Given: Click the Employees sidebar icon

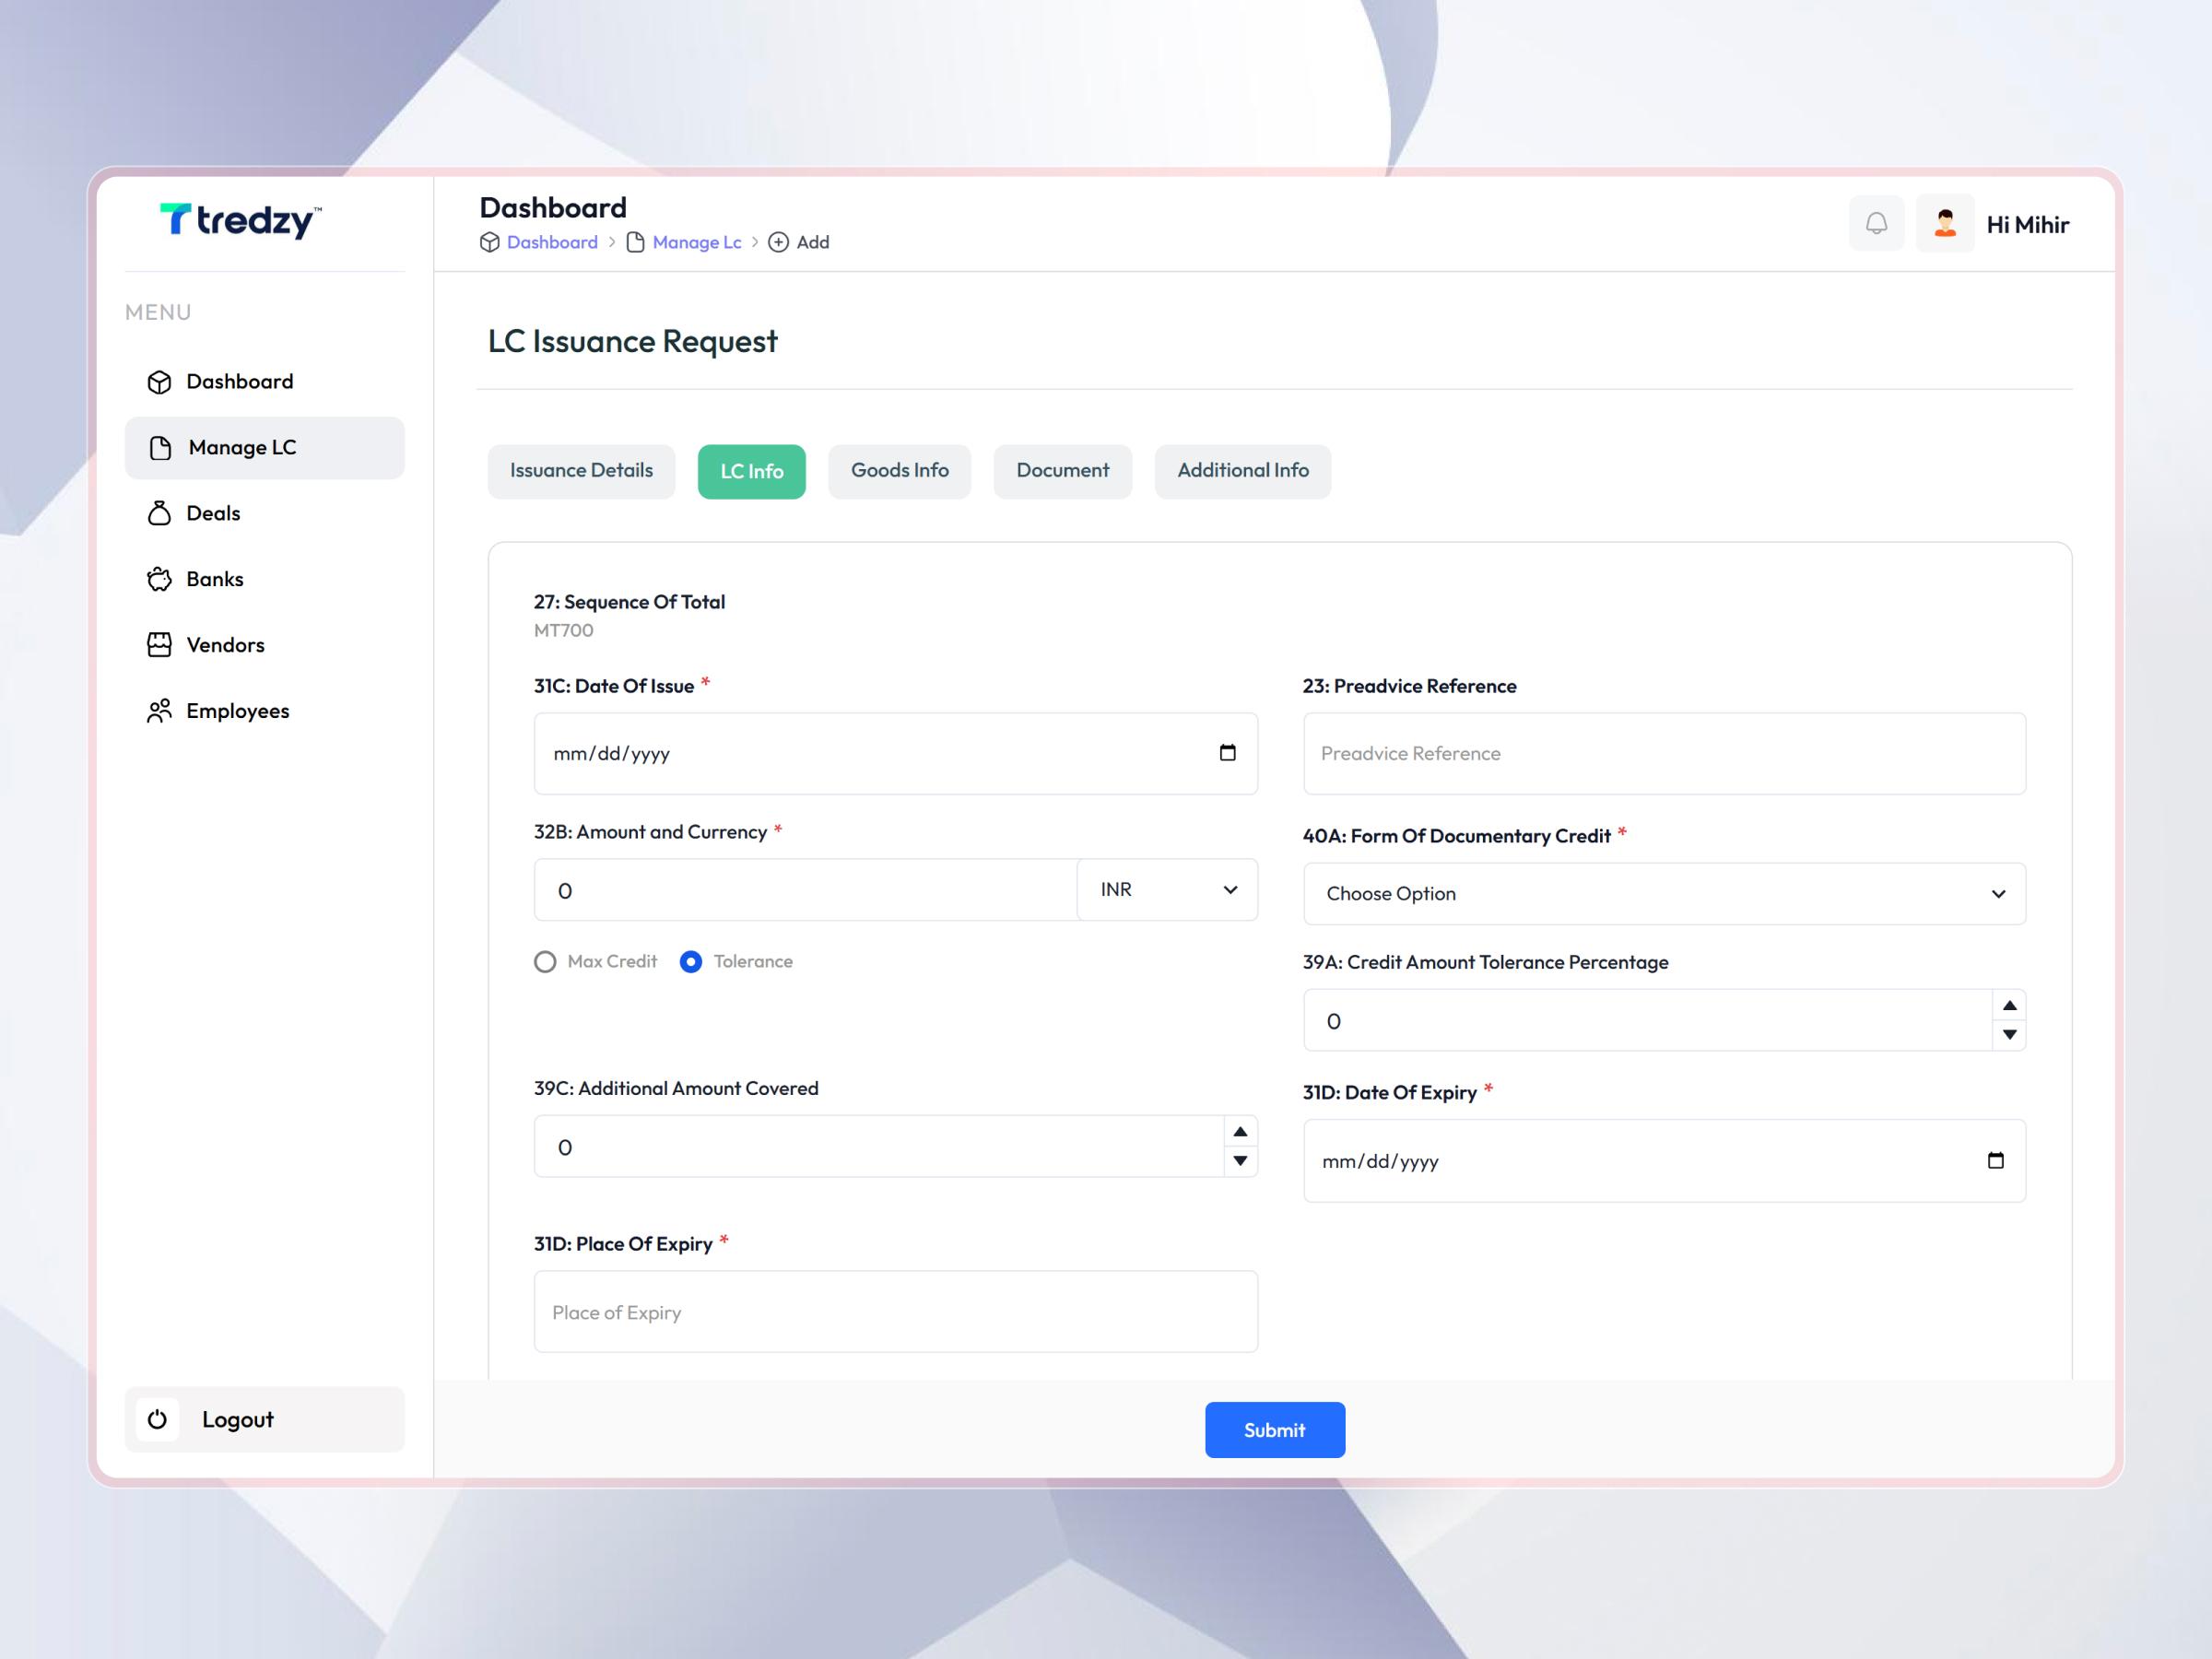Looking at the screenshot, I should tap(160, 711).
